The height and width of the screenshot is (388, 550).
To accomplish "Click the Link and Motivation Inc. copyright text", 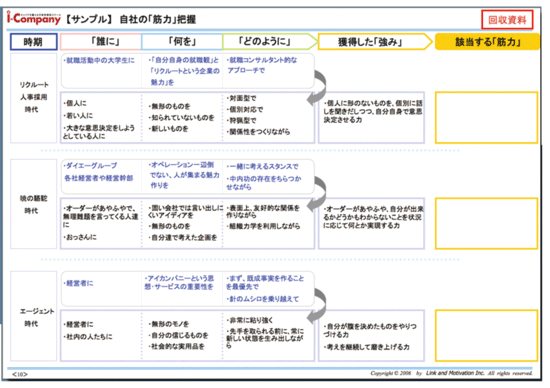I will point(451,373).
